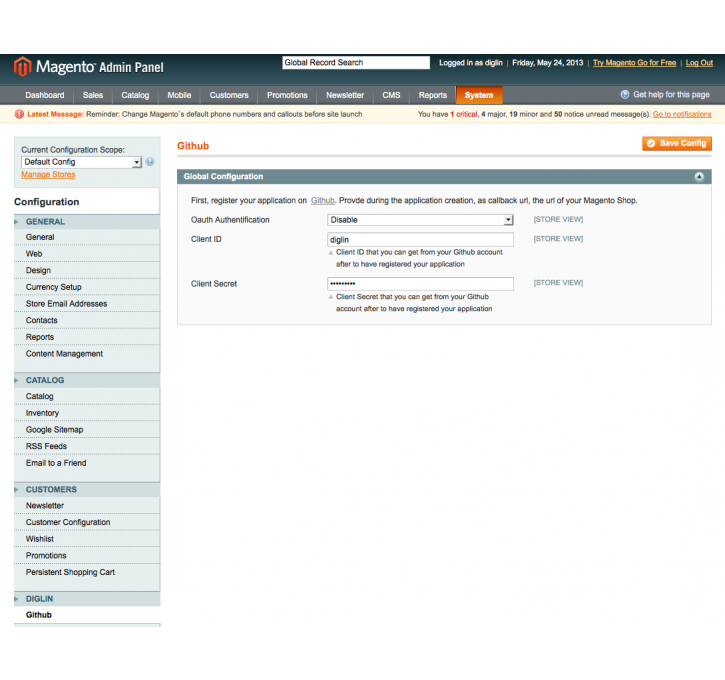This screenshot has width=725, height=680.
Task: Open the Current Configuration Scope dropdown
Action: click(81, 162)
